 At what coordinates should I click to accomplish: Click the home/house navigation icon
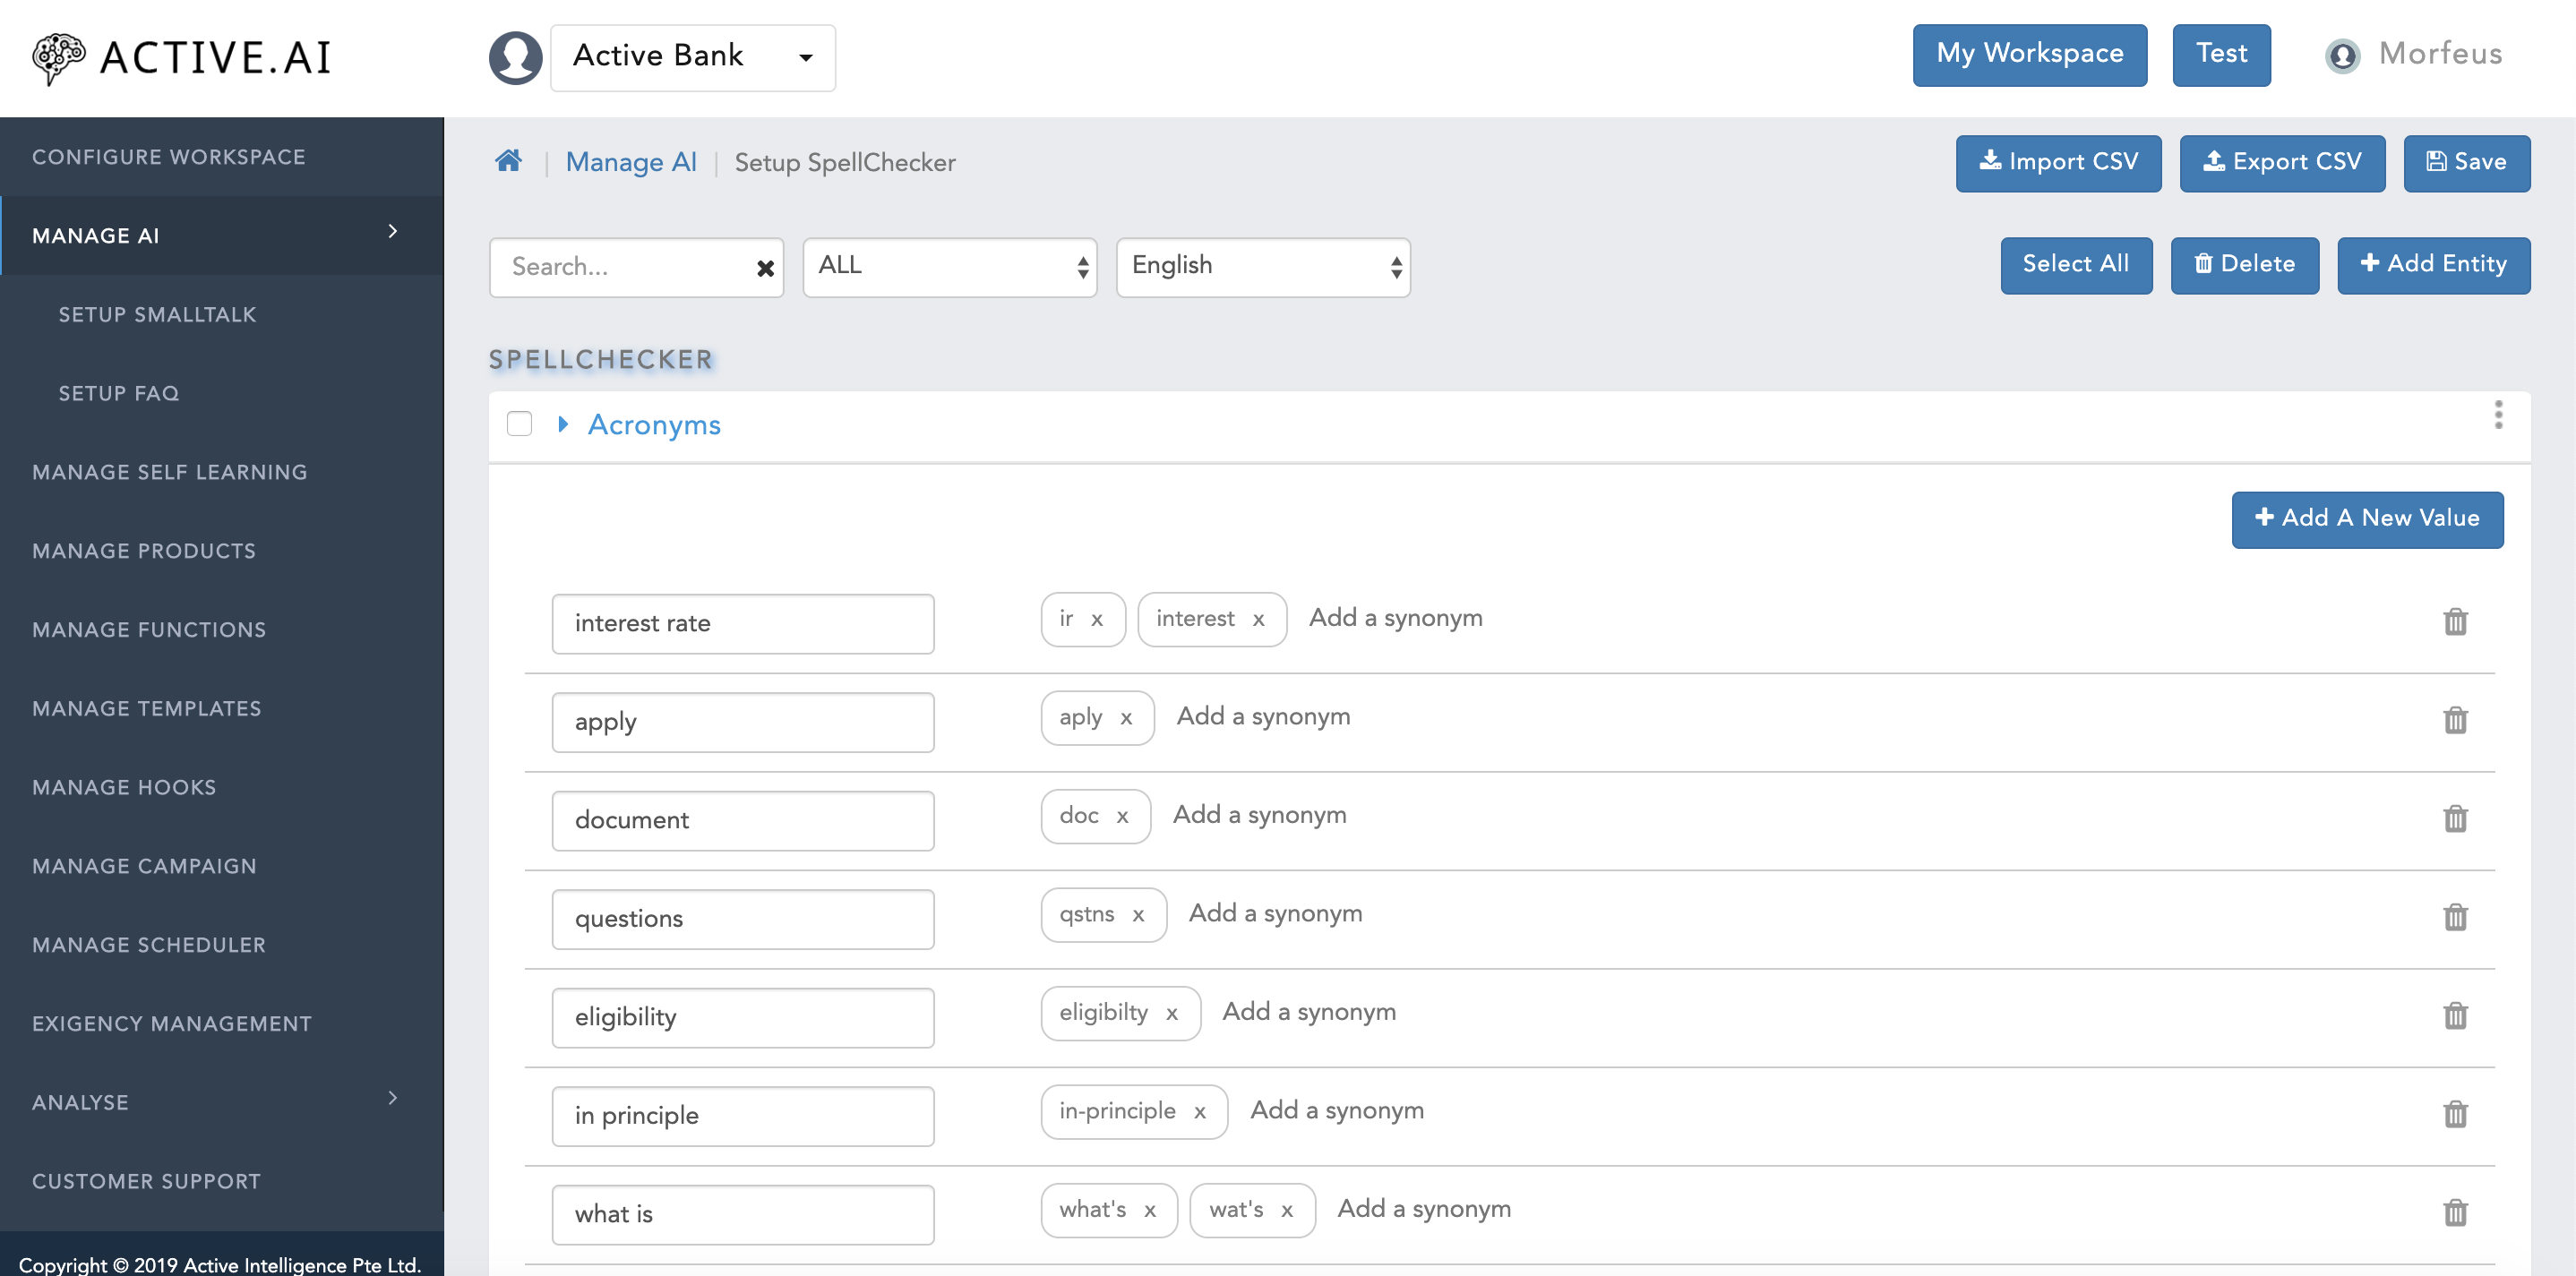(x=508, y=161)
